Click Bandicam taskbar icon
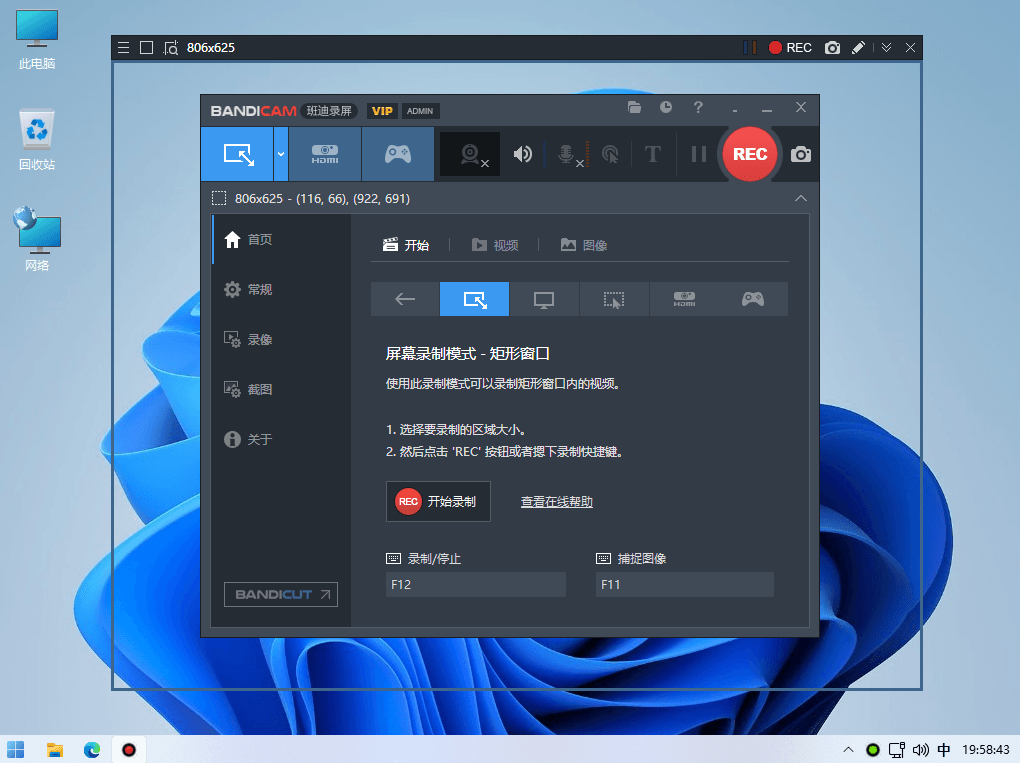This screenshot has height=763, width=1020. (129, 749)
